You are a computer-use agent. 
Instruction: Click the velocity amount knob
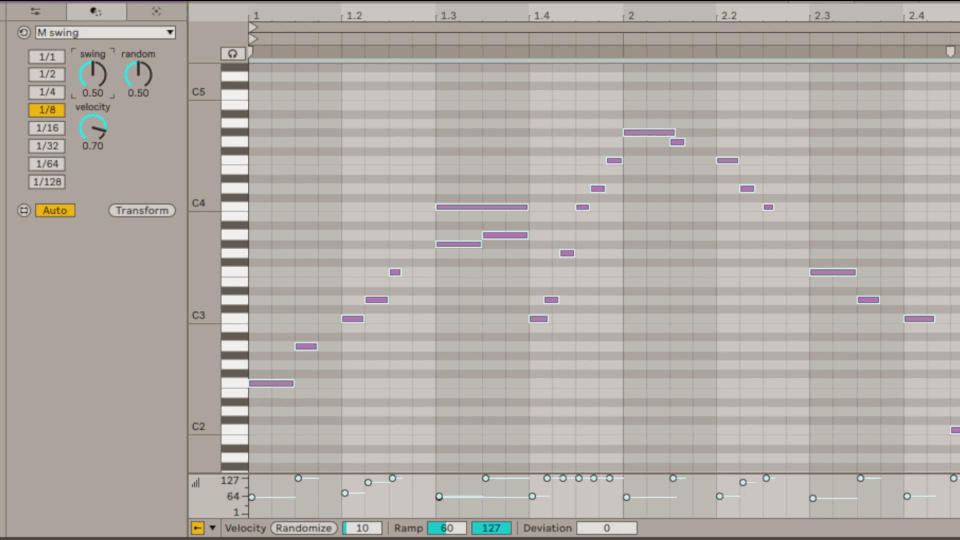click(93, 127)
